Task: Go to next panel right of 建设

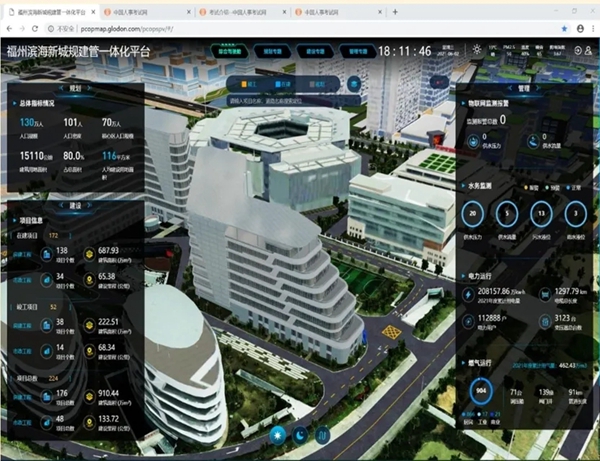Action: pyautogui.click(x=89, y=206)
